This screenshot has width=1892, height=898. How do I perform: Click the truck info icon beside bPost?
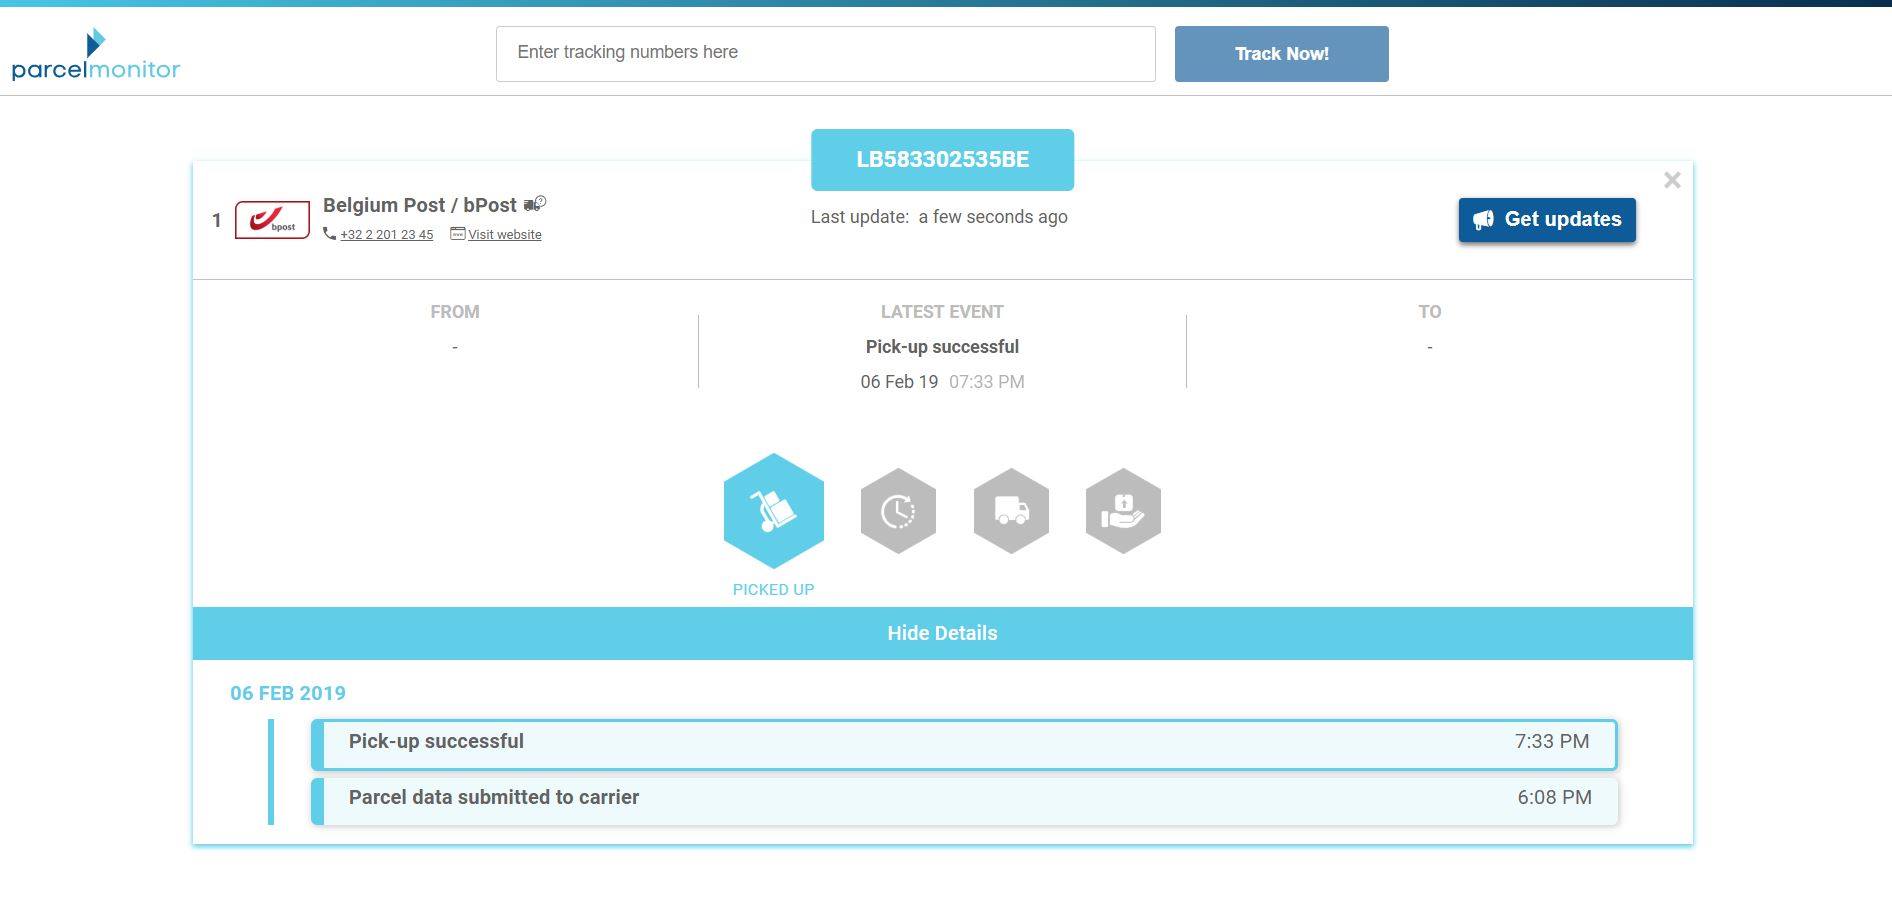tap(535, 204)
